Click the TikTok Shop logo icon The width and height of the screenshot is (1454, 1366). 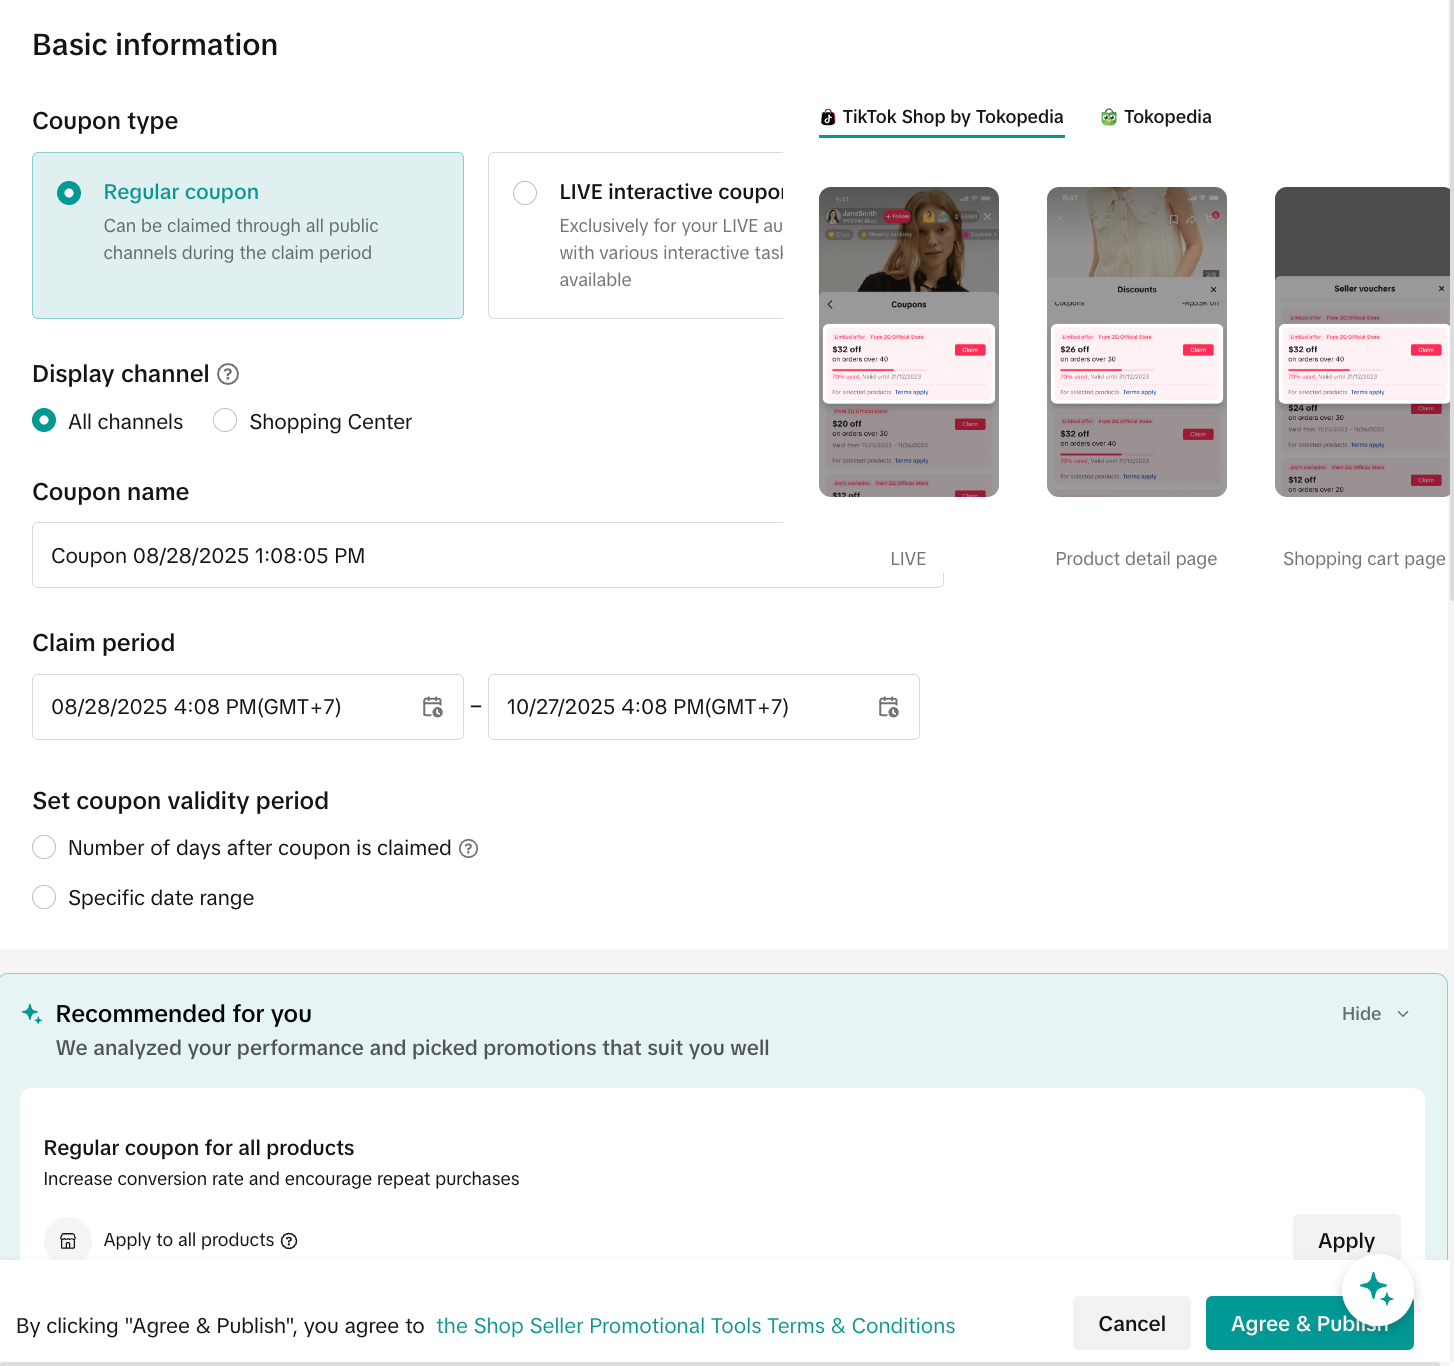[828, 118]
